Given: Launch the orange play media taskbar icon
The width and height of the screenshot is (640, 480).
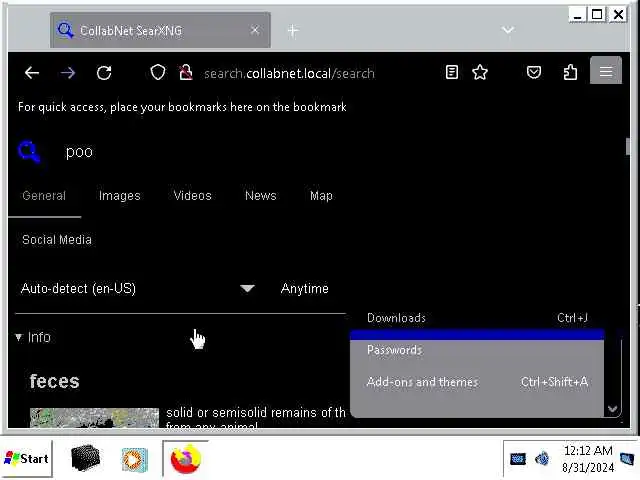Looking at the screenshot, I should click(x=134, y=460).
